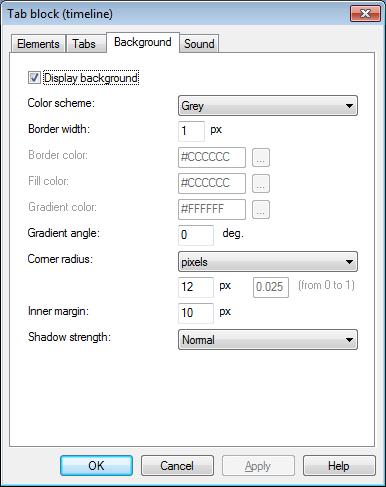Open Help for this dialog
The width and height of the screenshot is (386, 487).
tap(339, 466)
